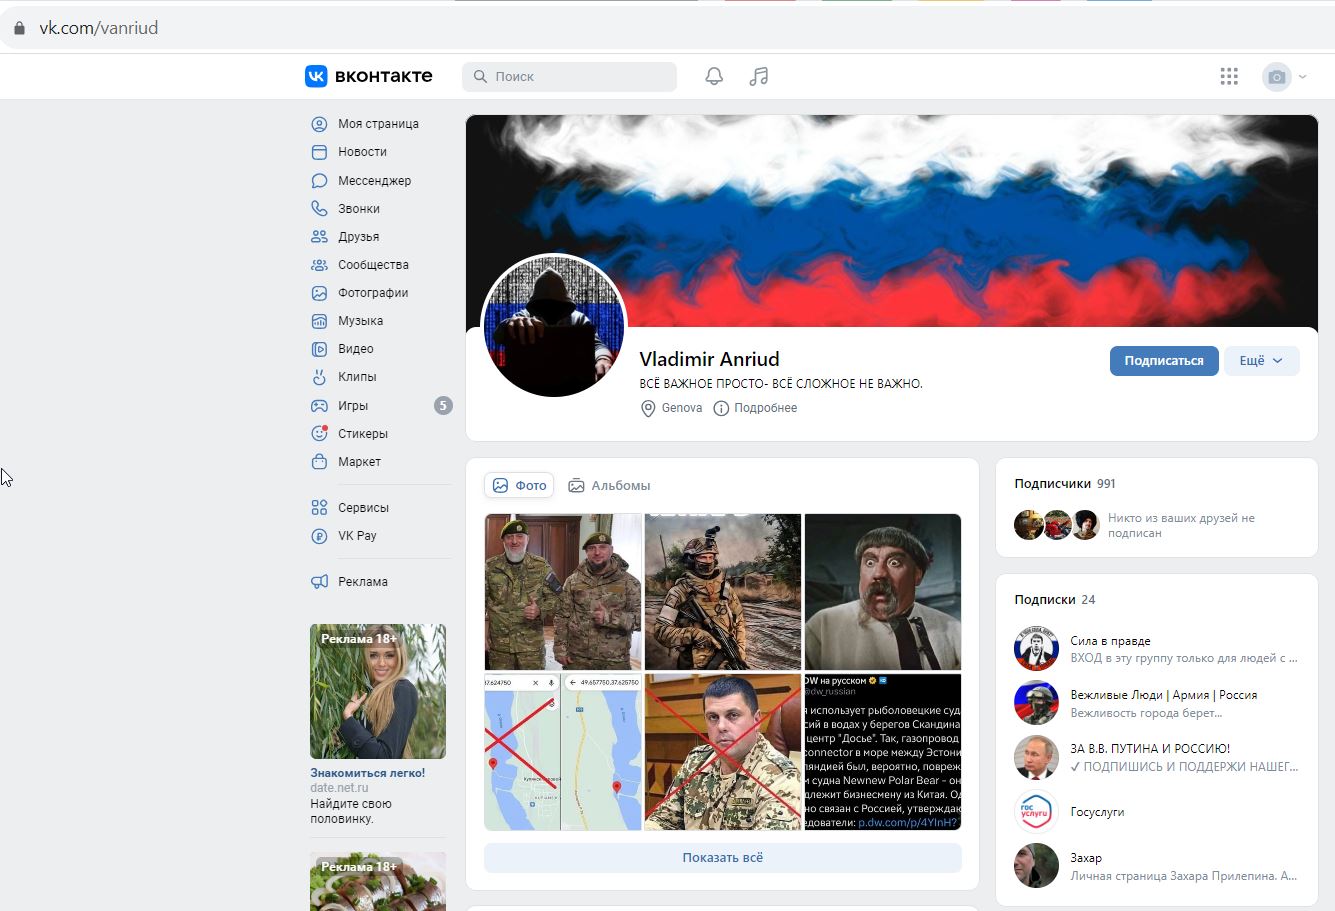Open the Подписки 24 heading
Screen dimensions: 1335x911
click(x=1055, y=600)
